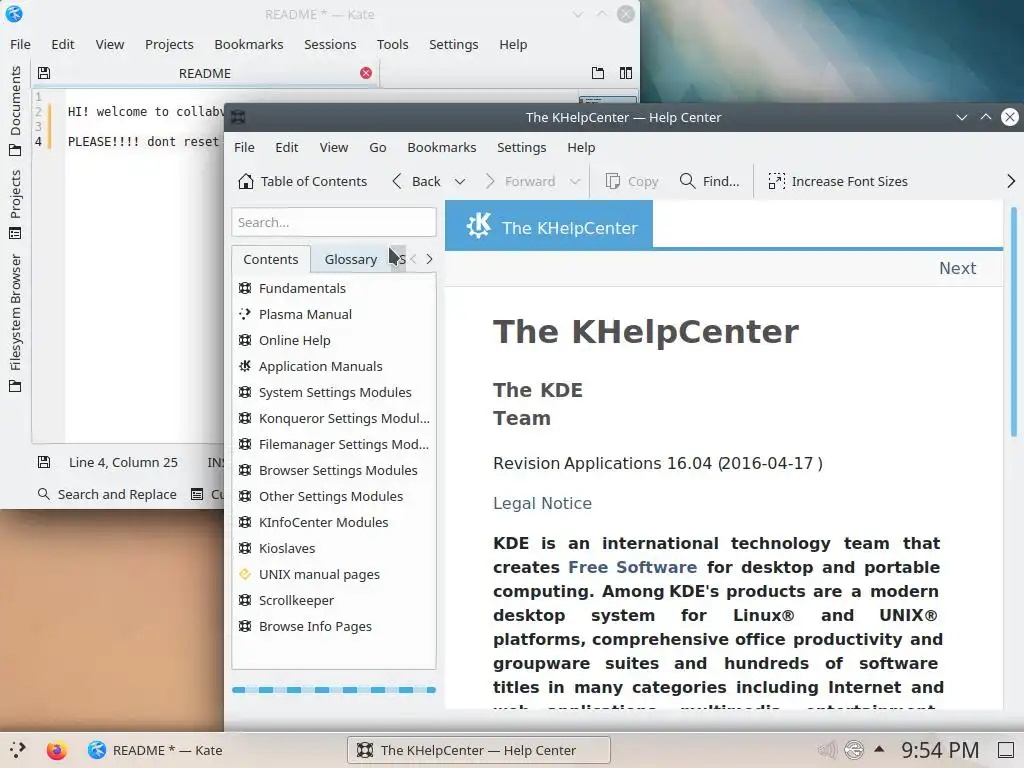
Task: Toggle the Documents side panel in Kate
Action: (x=15, y=111)
